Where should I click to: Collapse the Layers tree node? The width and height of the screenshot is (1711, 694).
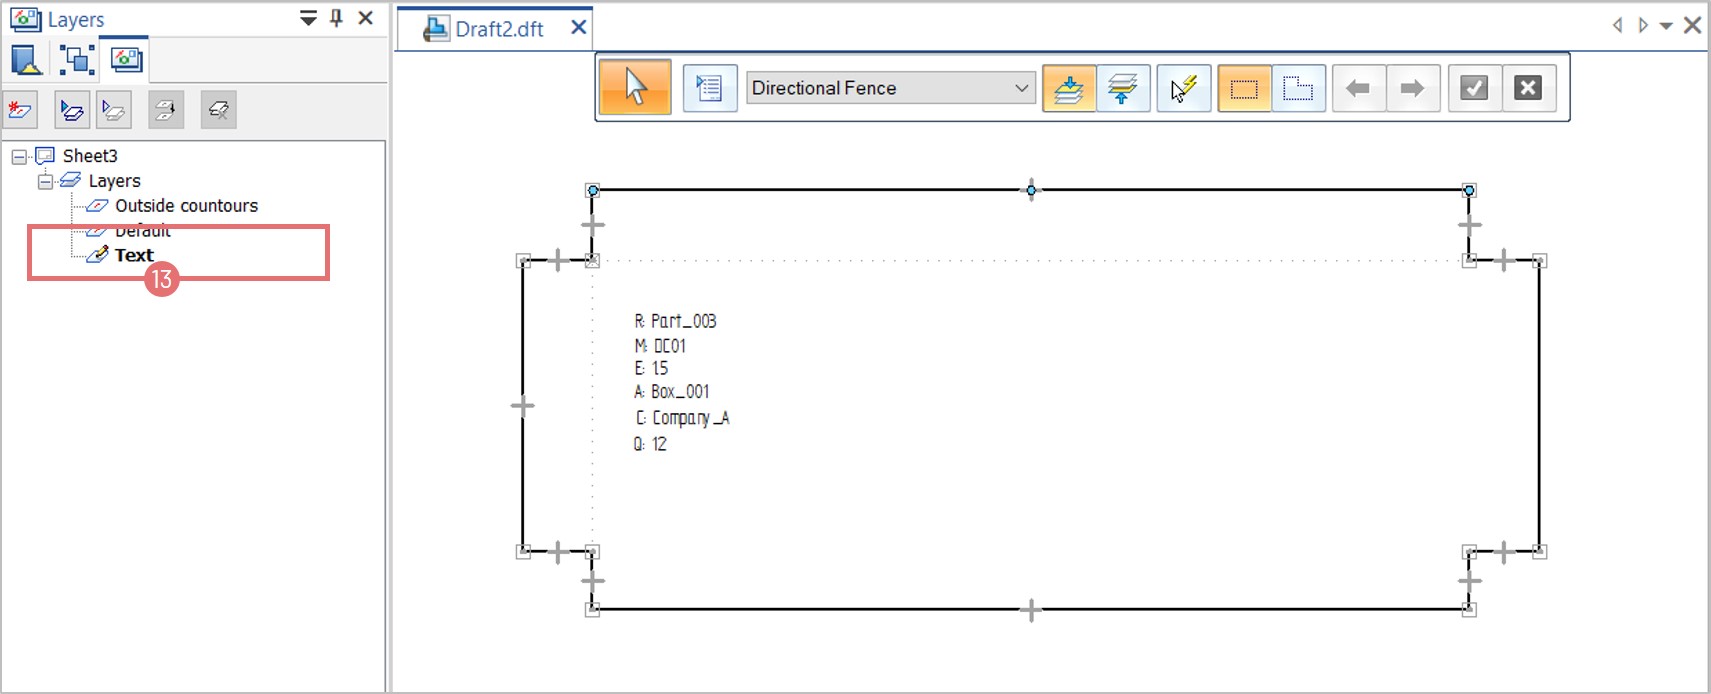click(45, 182)
